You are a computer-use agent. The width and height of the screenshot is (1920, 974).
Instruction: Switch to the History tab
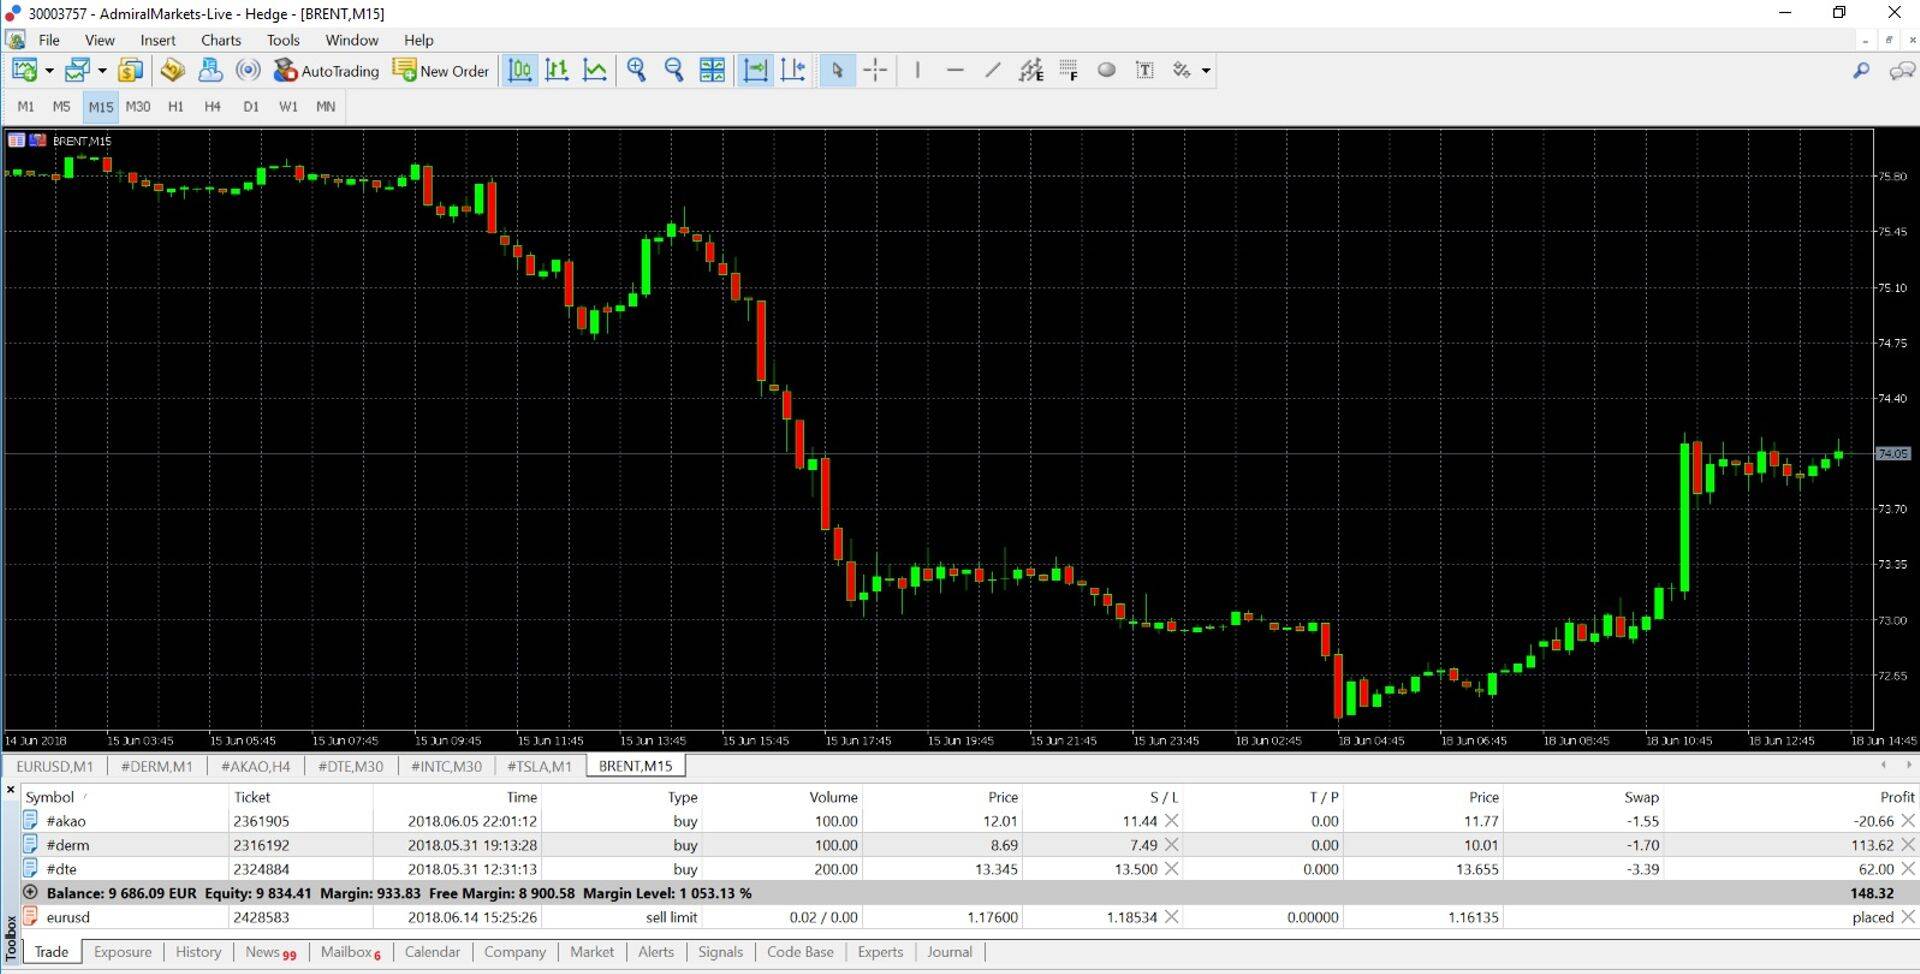[x=198, y=952]
